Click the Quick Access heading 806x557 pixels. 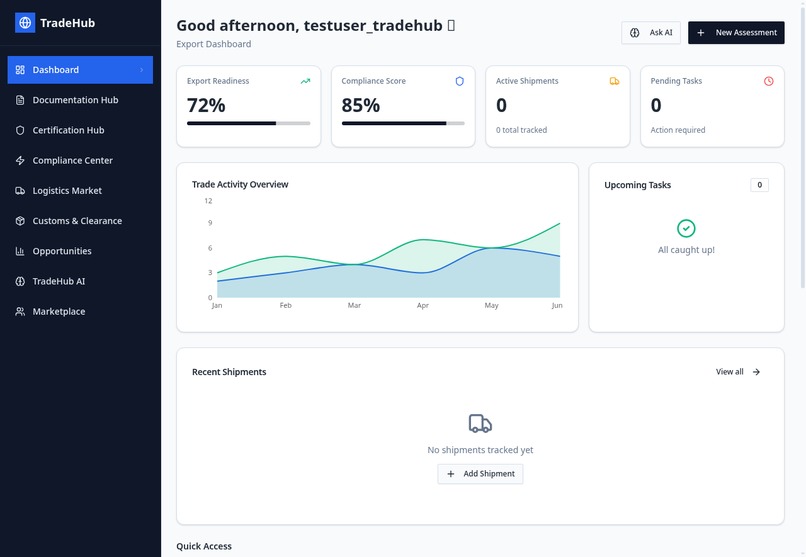pos(204,546)
